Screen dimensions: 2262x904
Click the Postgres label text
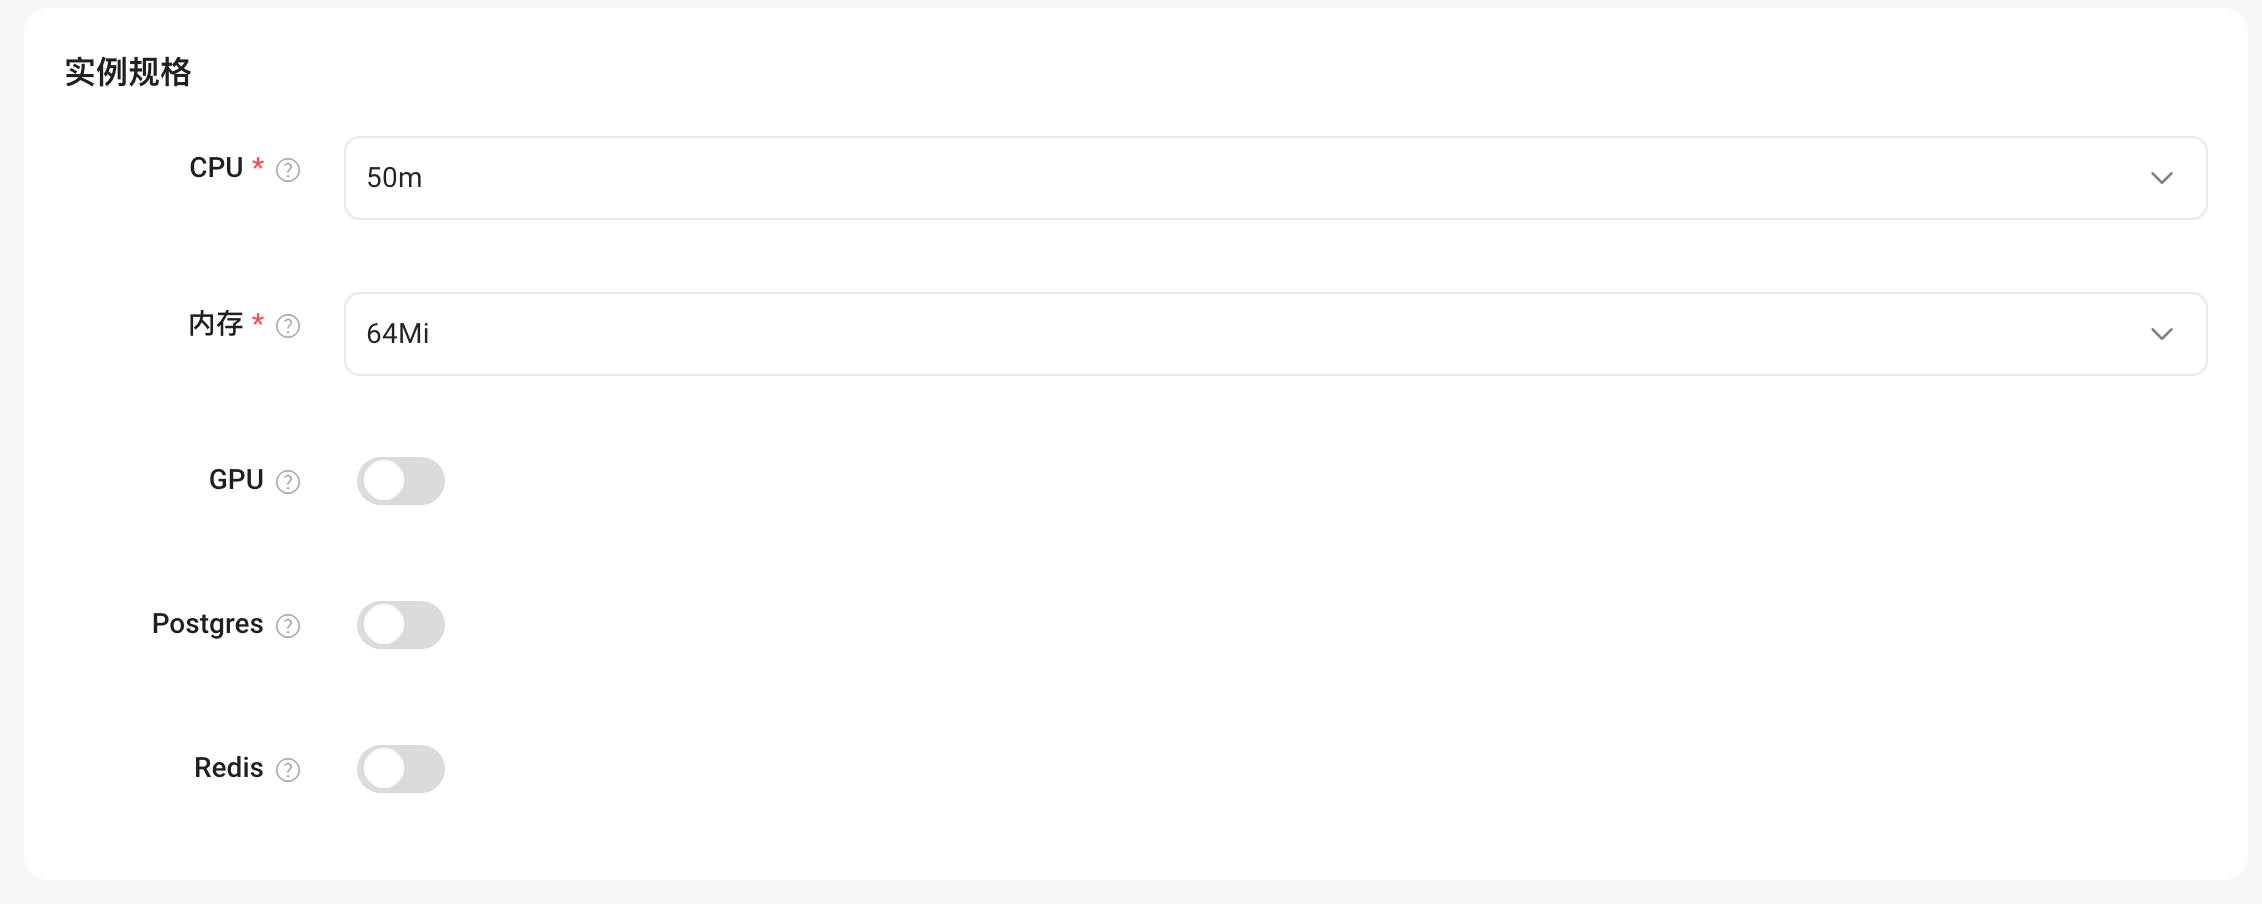point(207,624)
